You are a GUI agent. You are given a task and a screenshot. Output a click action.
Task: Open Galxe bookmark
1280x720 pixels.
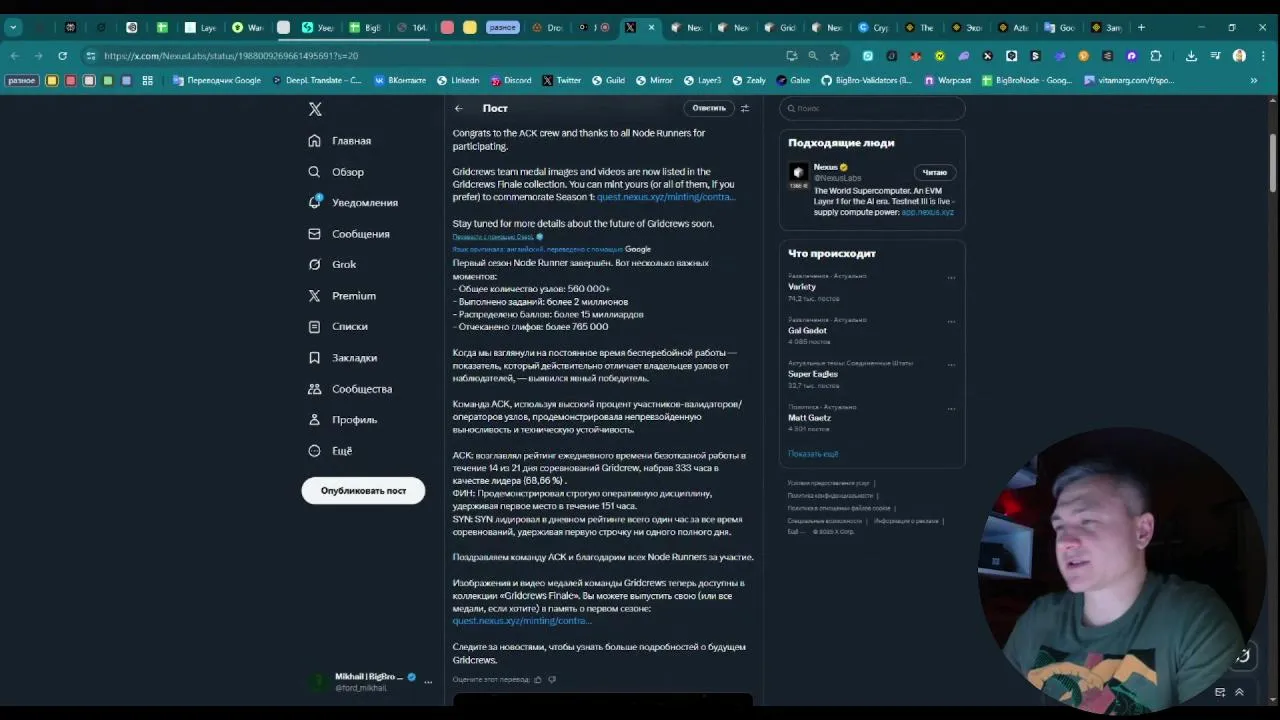(791, 80)
